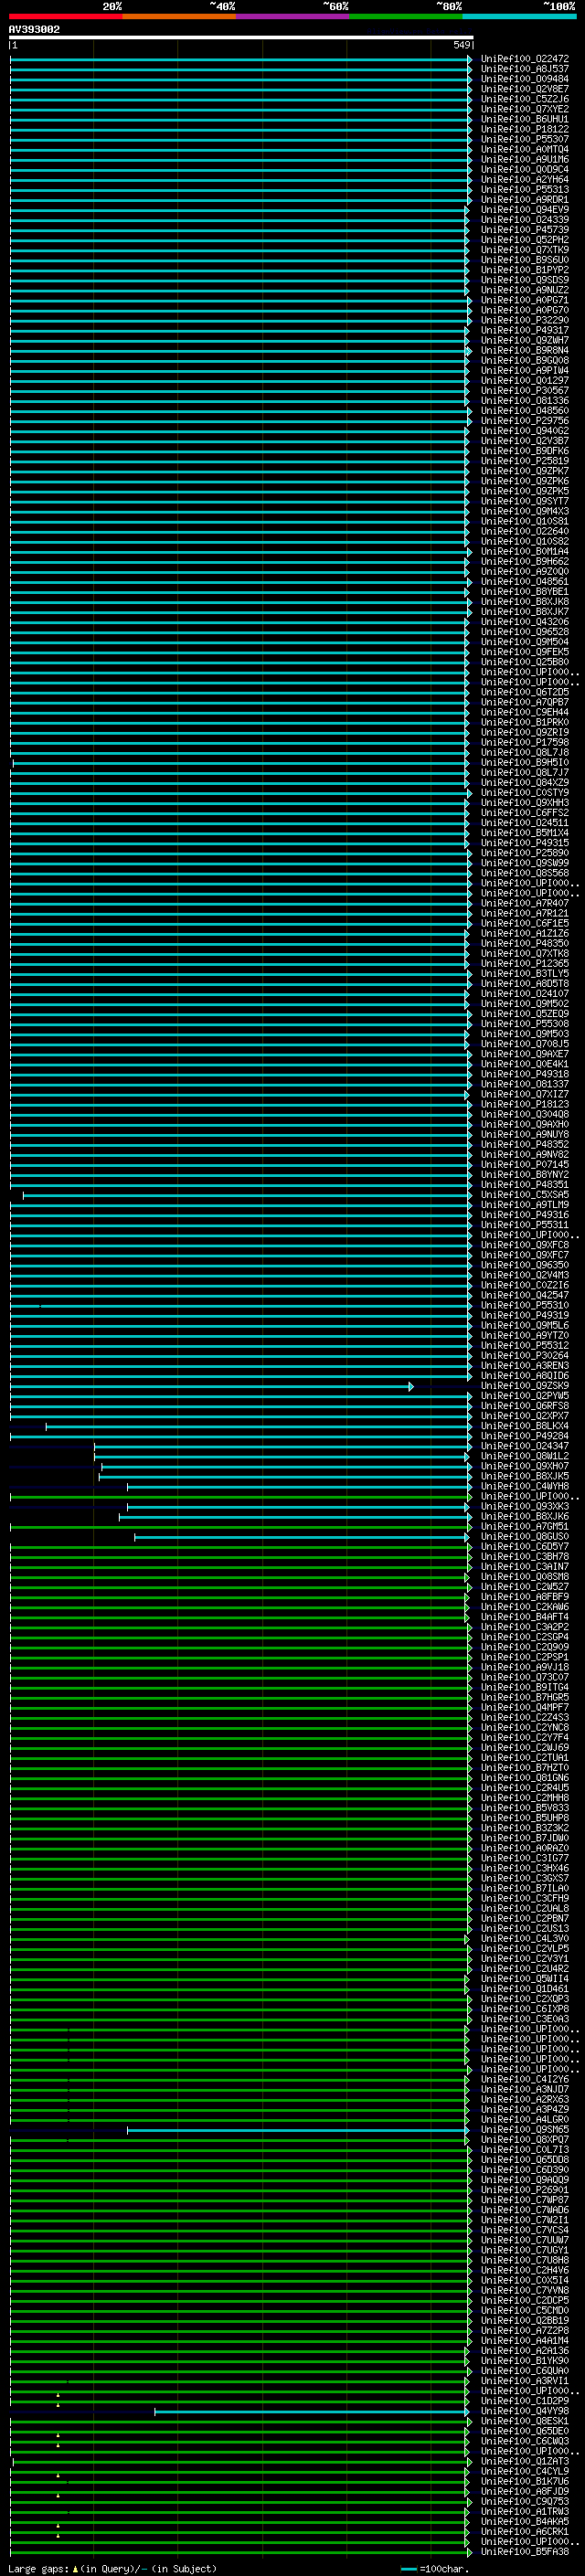
Task: Open hit UniRef100_P55307
Action: 525,139
